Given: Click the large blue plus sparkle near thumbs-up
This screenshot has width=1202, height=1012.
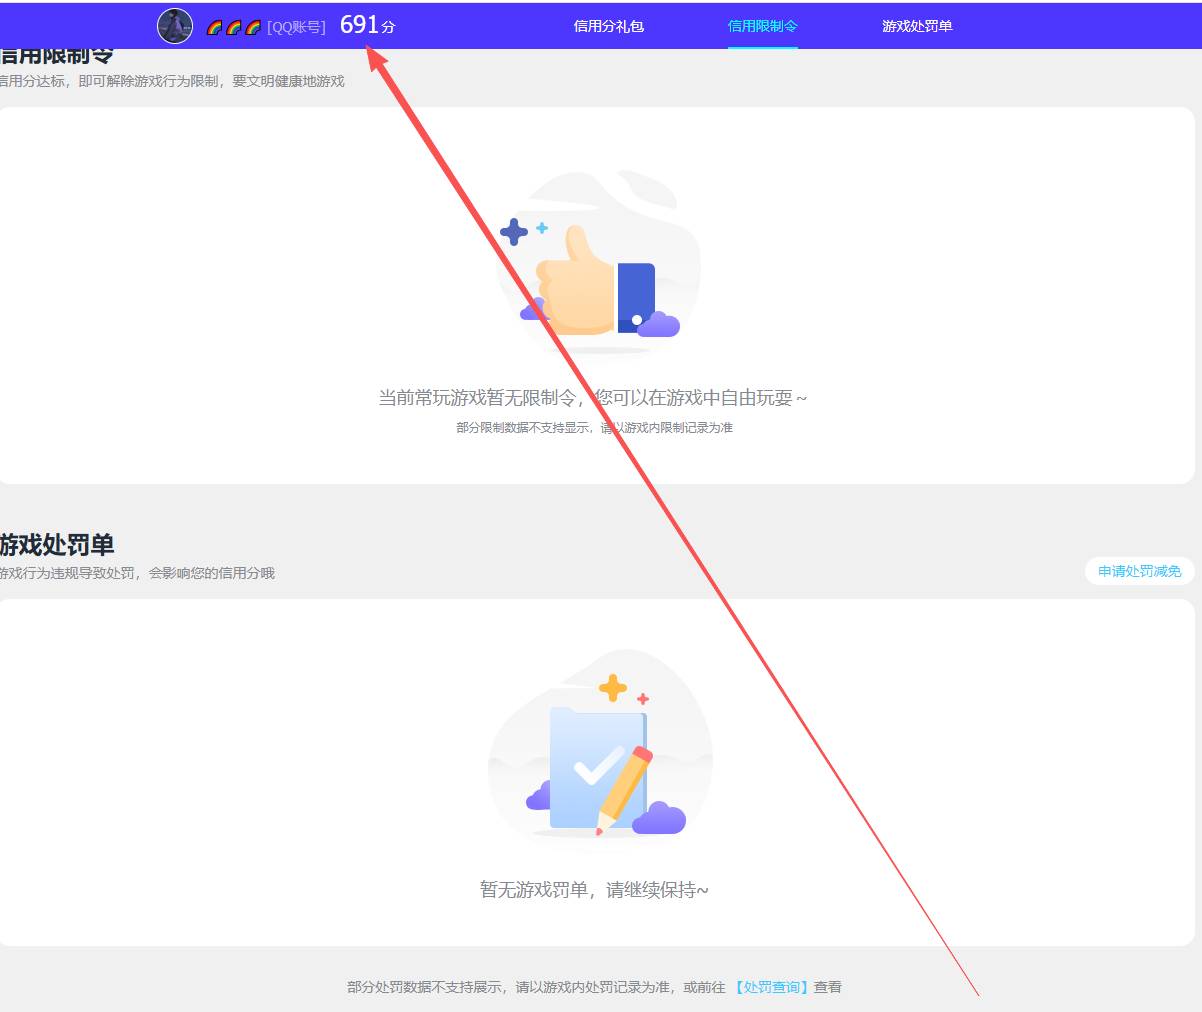Looking at the screenshot, I should coord(514,232).
